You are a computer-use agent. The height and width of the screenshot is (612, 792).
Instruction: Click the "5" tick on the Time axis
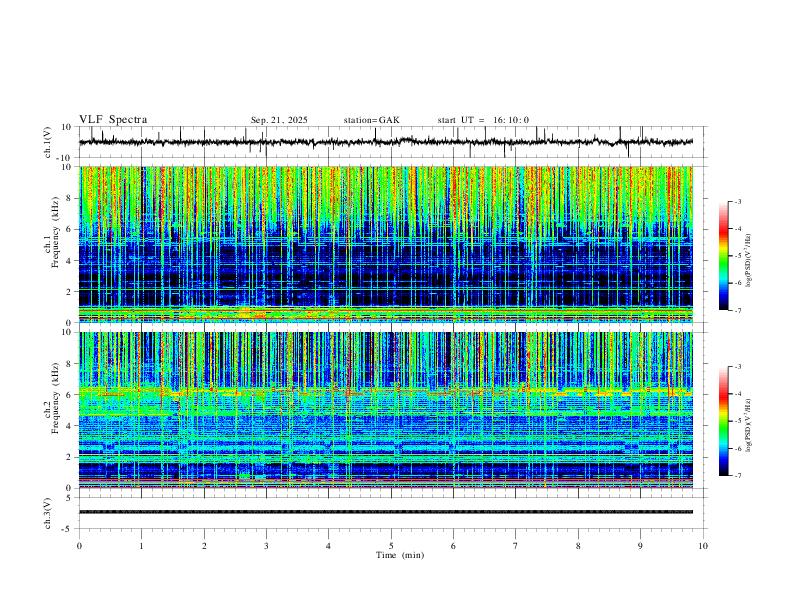(391, 546)
